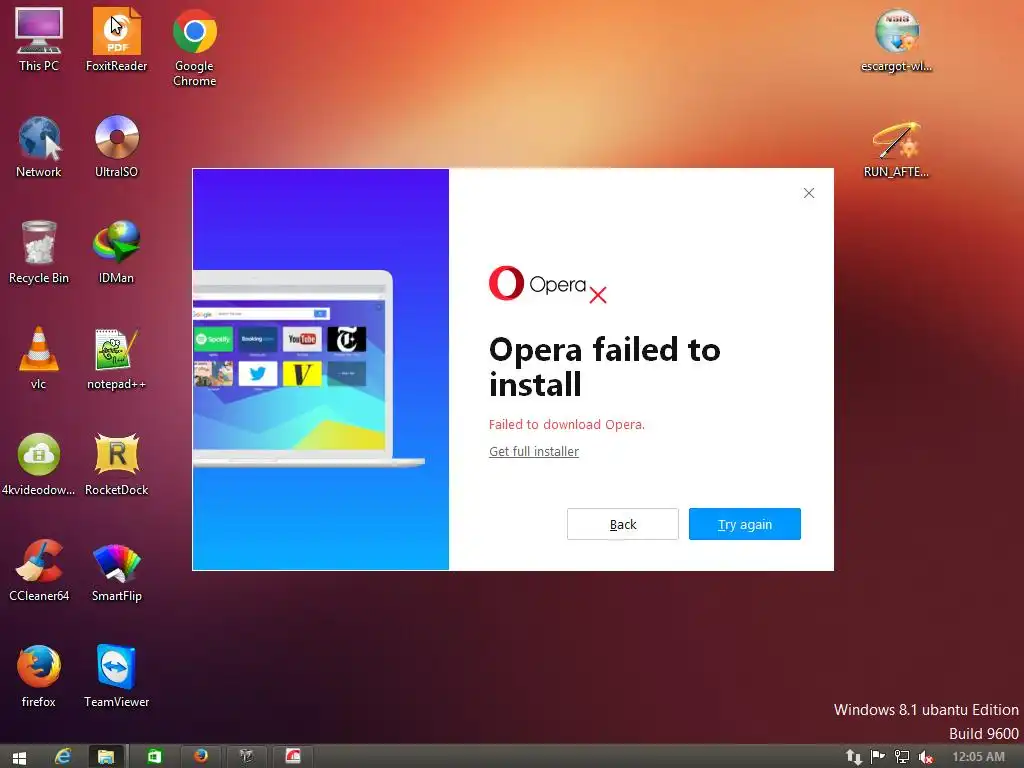The image size is (1024, 768).
Task: Click the Back button
Action: pos(622,524)
